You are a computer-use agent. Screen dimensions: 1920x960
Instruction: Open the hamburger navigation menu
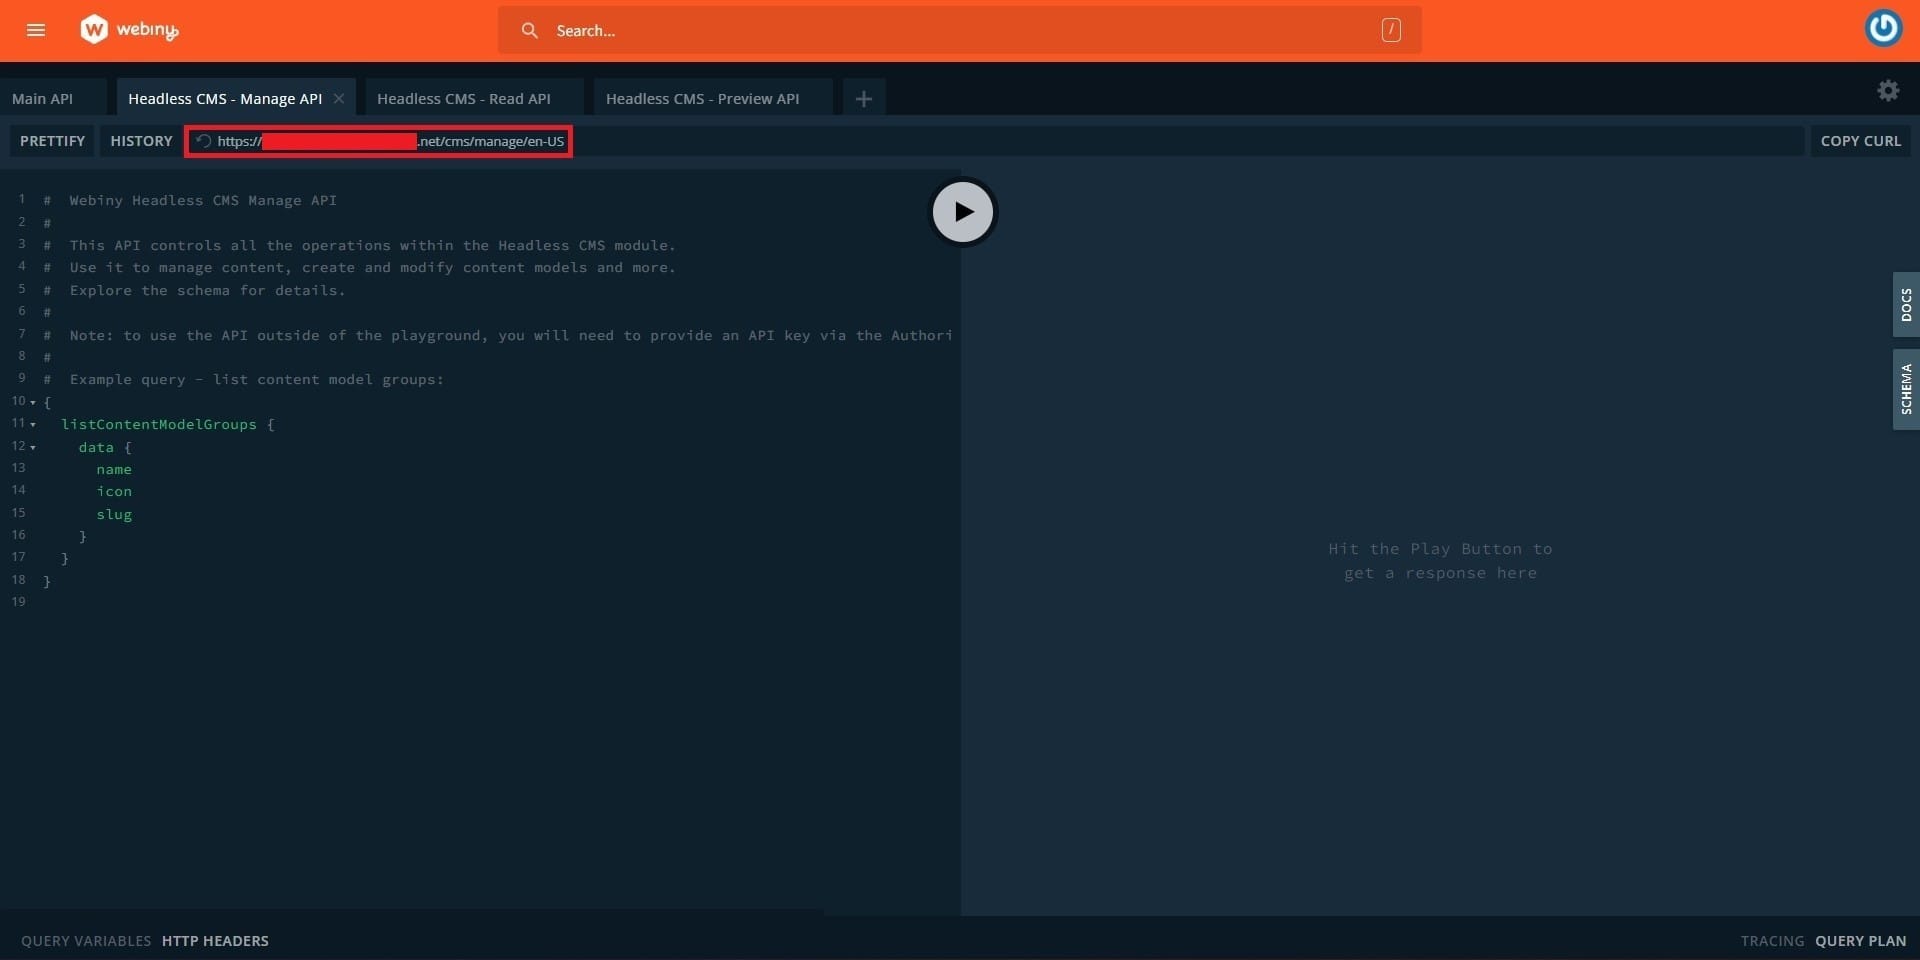(36, 30)
